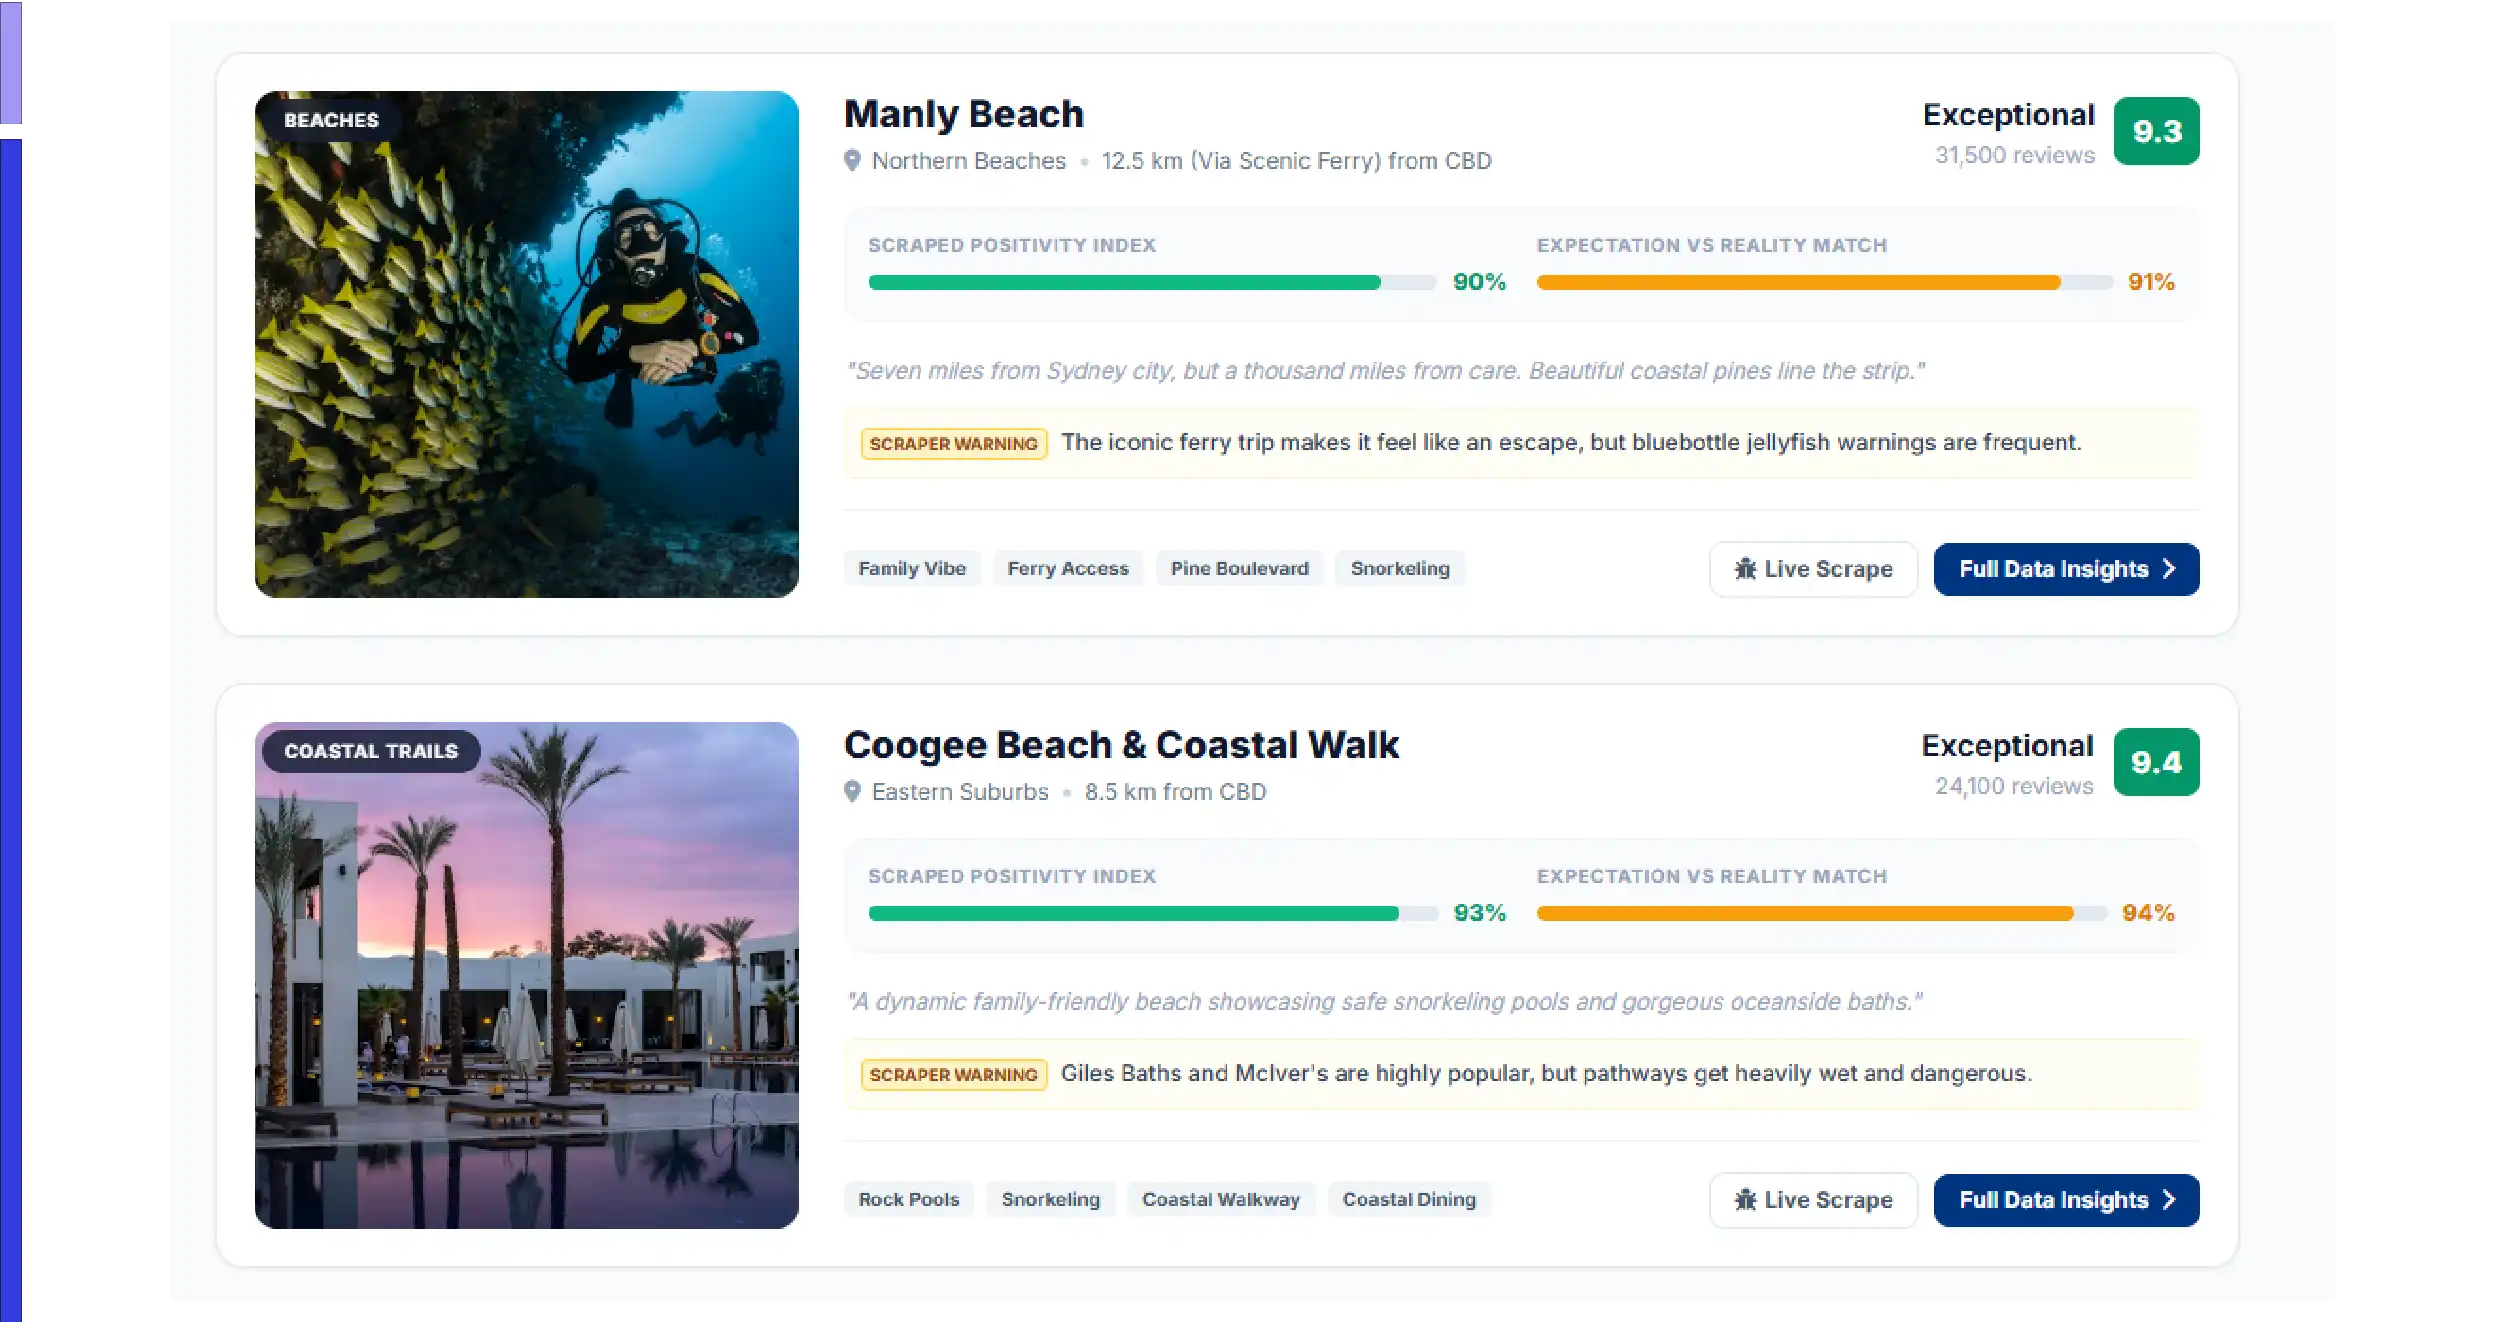Click Manly Beach expectation match bar at 91%

click(1824, 282)
